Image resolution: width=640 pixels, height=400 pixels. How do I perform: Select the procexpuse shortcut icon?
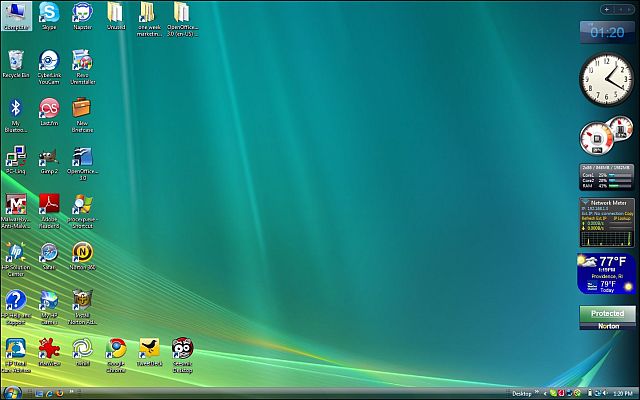[x=82, y=211]
